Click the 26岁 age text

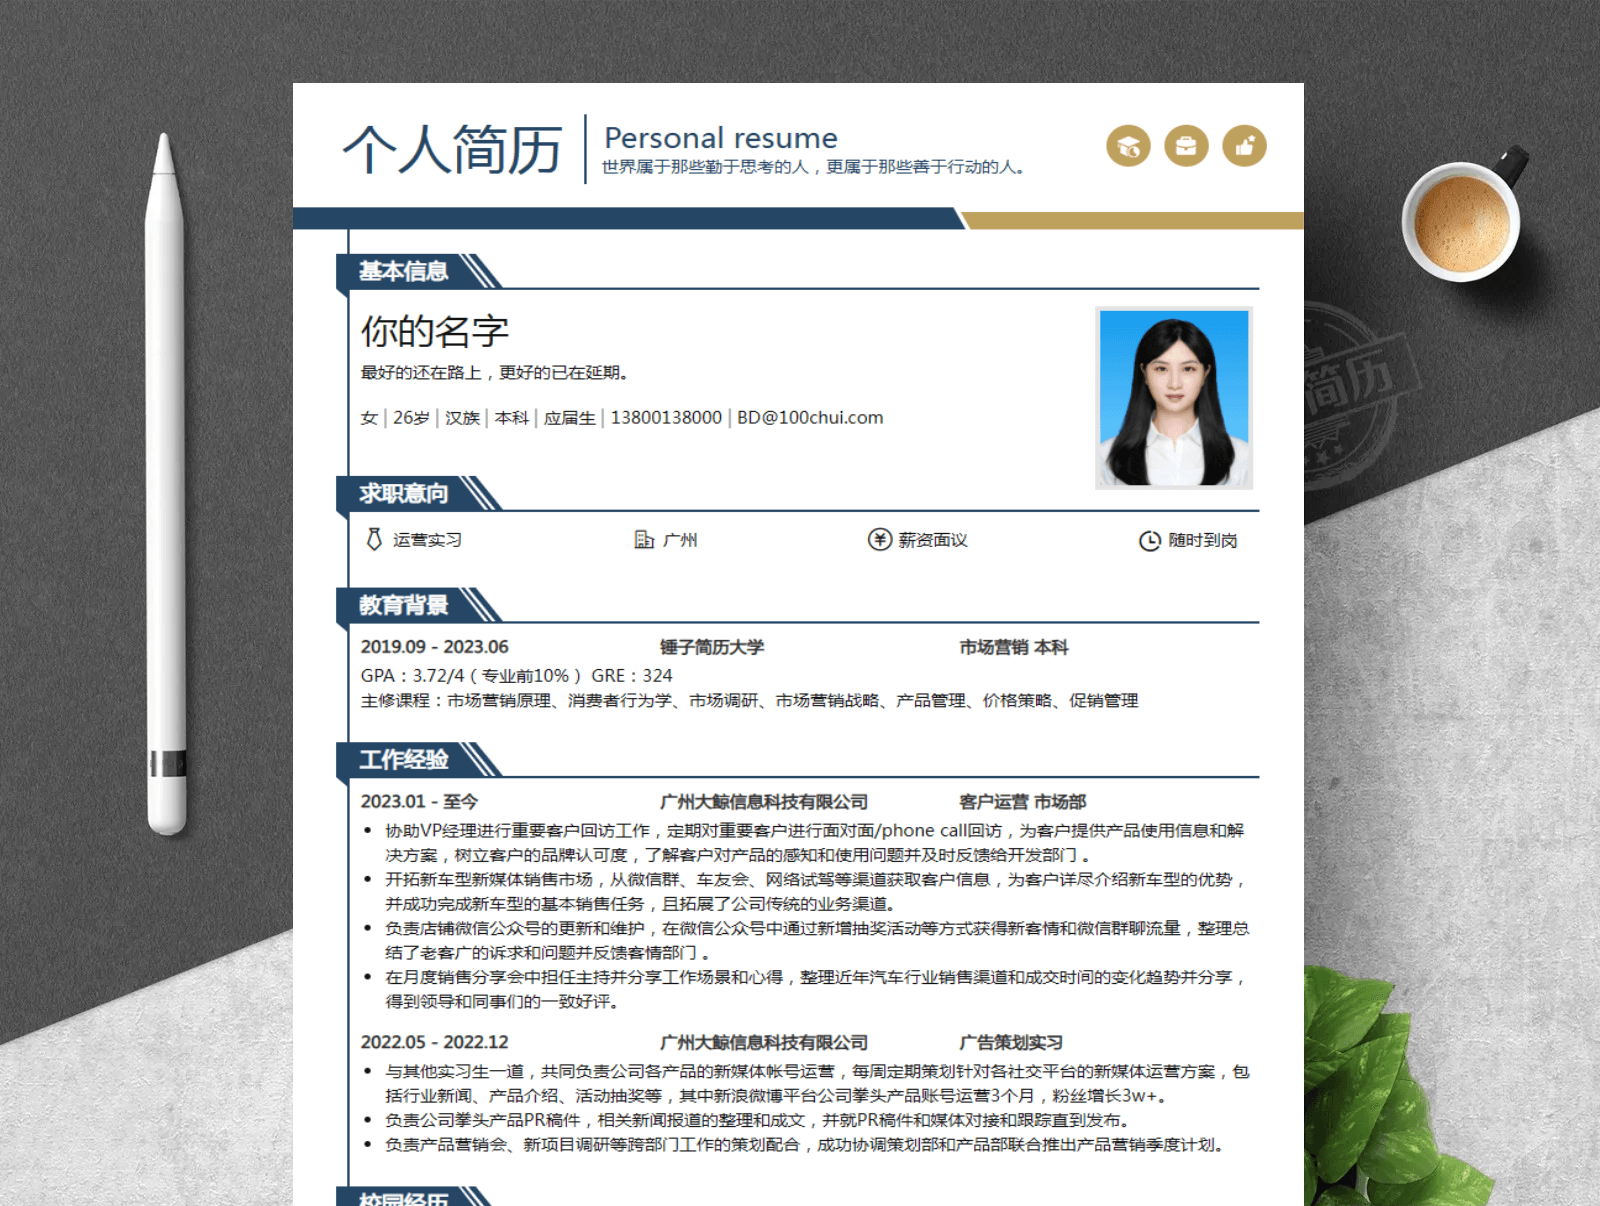411,418
